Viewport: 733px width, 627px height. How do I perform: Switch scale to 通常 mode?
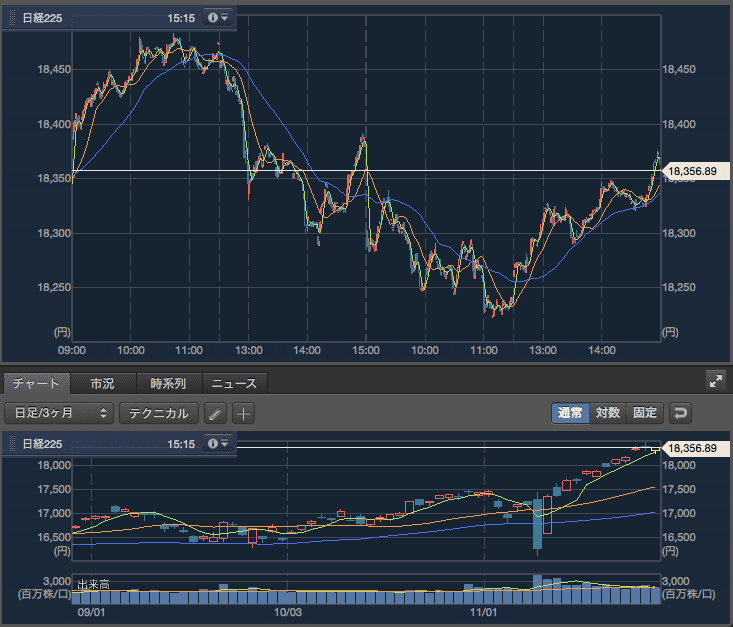[570, 413]
